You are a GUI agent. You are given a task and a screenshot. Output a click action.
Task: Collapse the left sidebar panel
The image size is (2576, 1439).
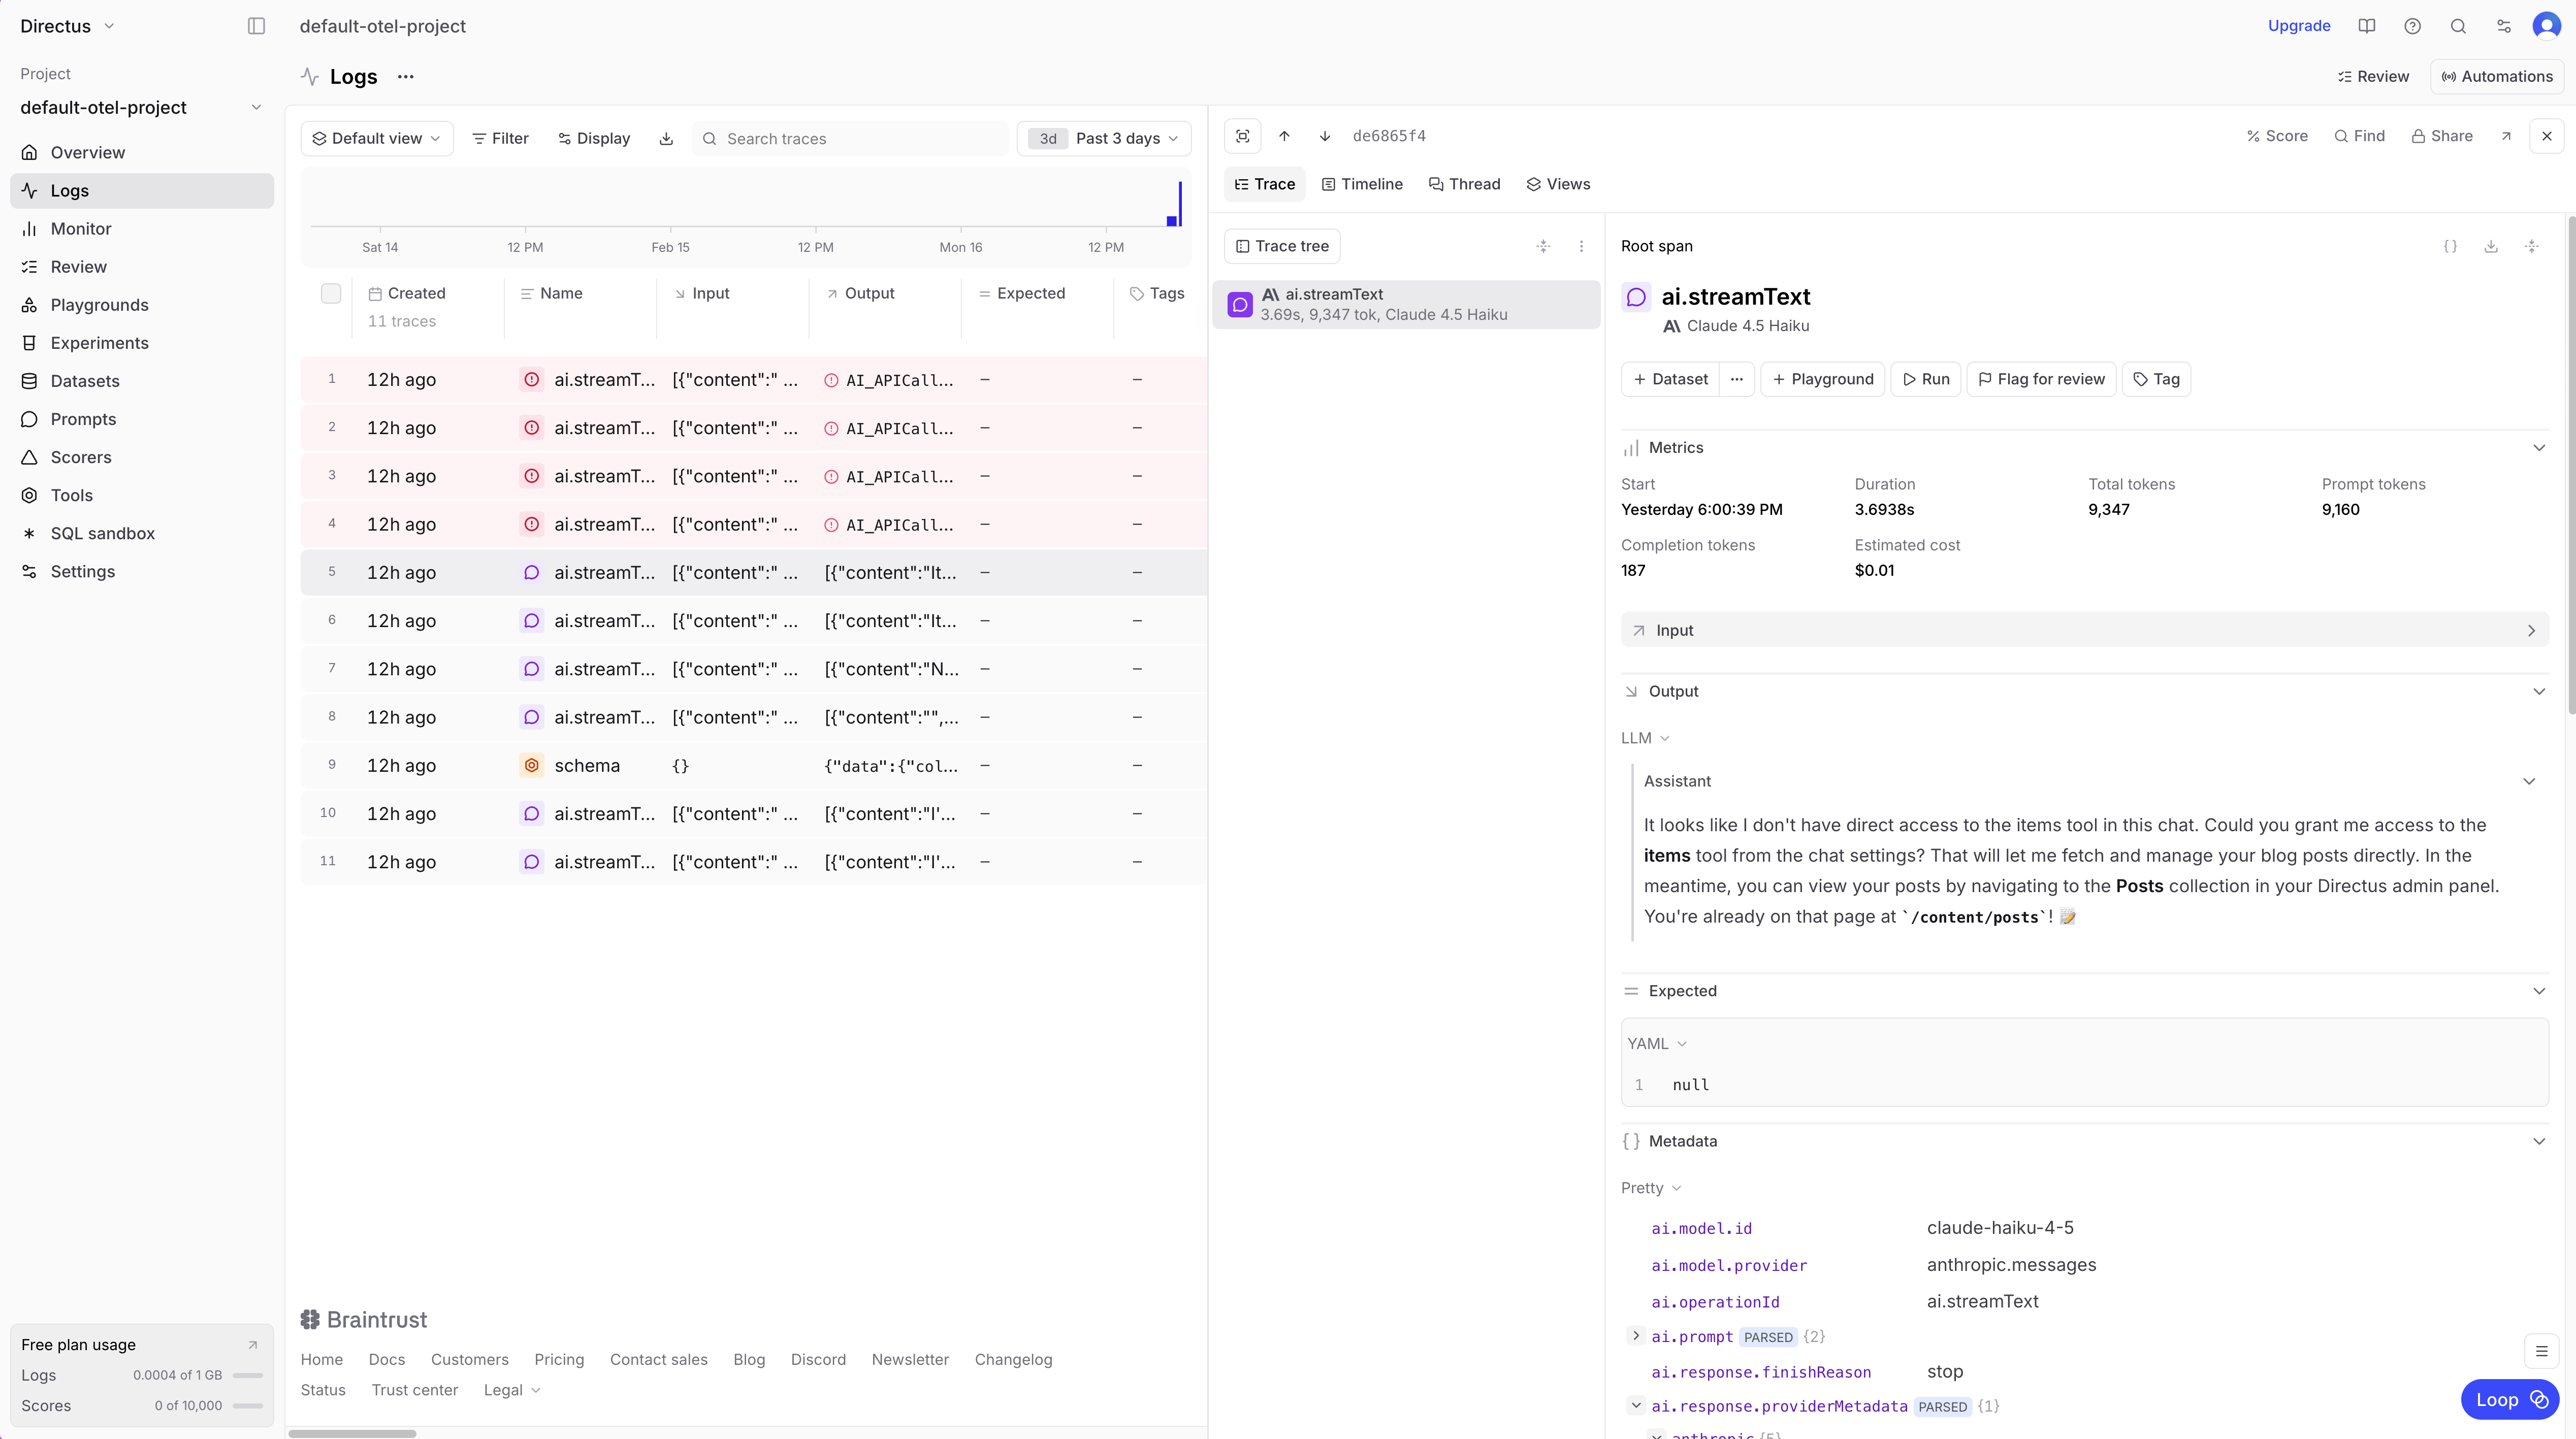[x=256, y=26]
